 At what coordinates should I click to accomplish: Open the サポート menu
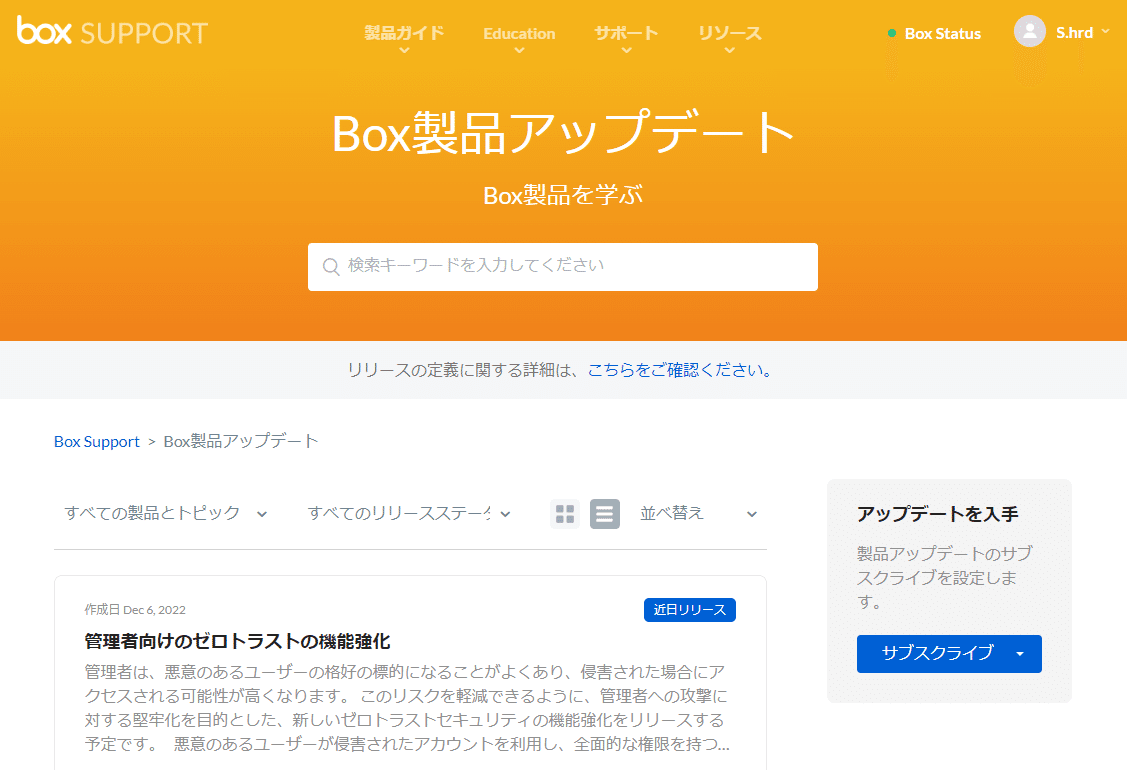tap(626, 33)
